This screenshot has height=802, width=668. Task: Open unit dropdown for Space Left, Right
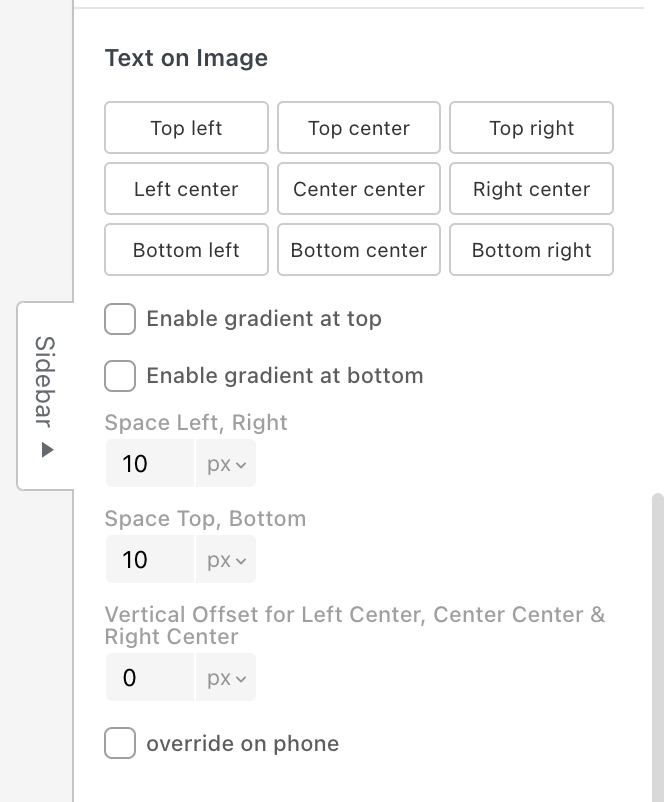tap(227, 464)
